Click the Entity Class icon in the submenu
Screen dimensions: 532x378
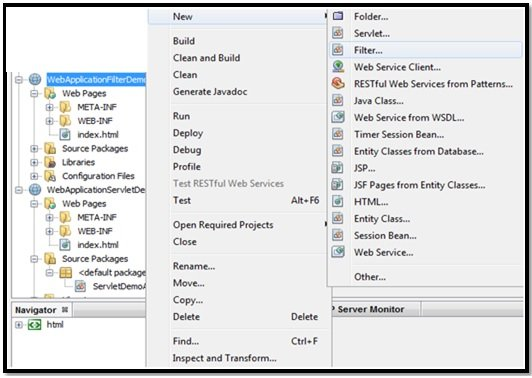(x=338, y=218)
